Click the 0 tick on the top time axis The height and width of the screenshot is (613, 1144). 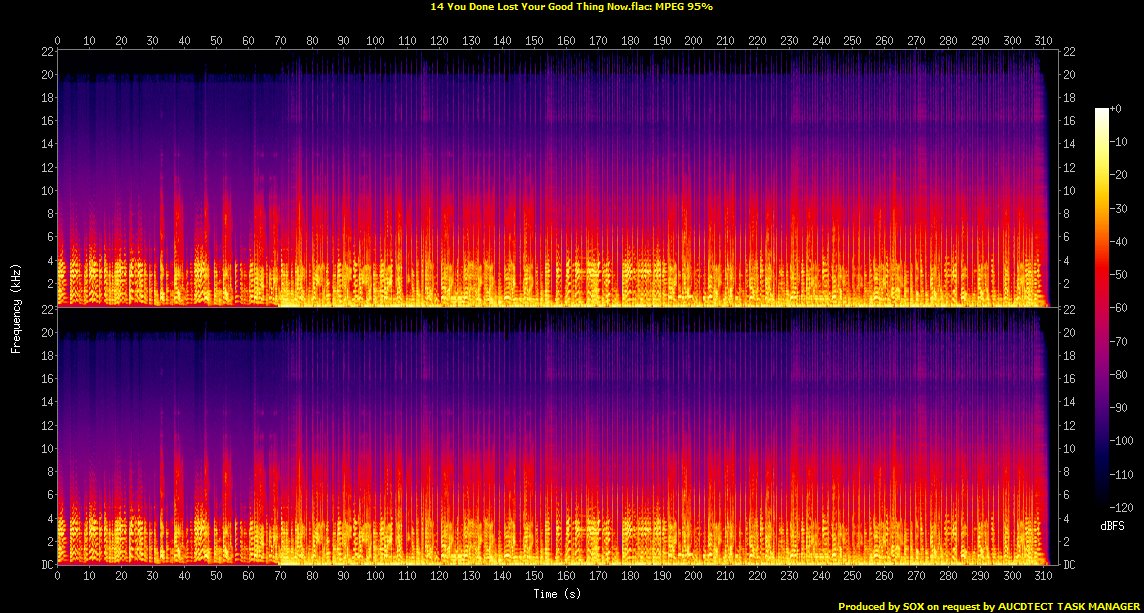coord(58,41)
